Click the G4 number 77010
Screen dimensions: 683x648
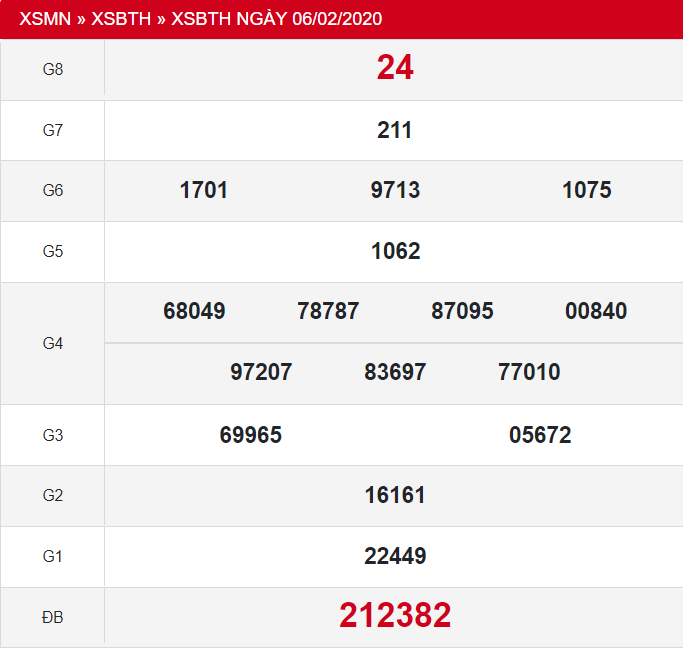[x=529, y=372]
